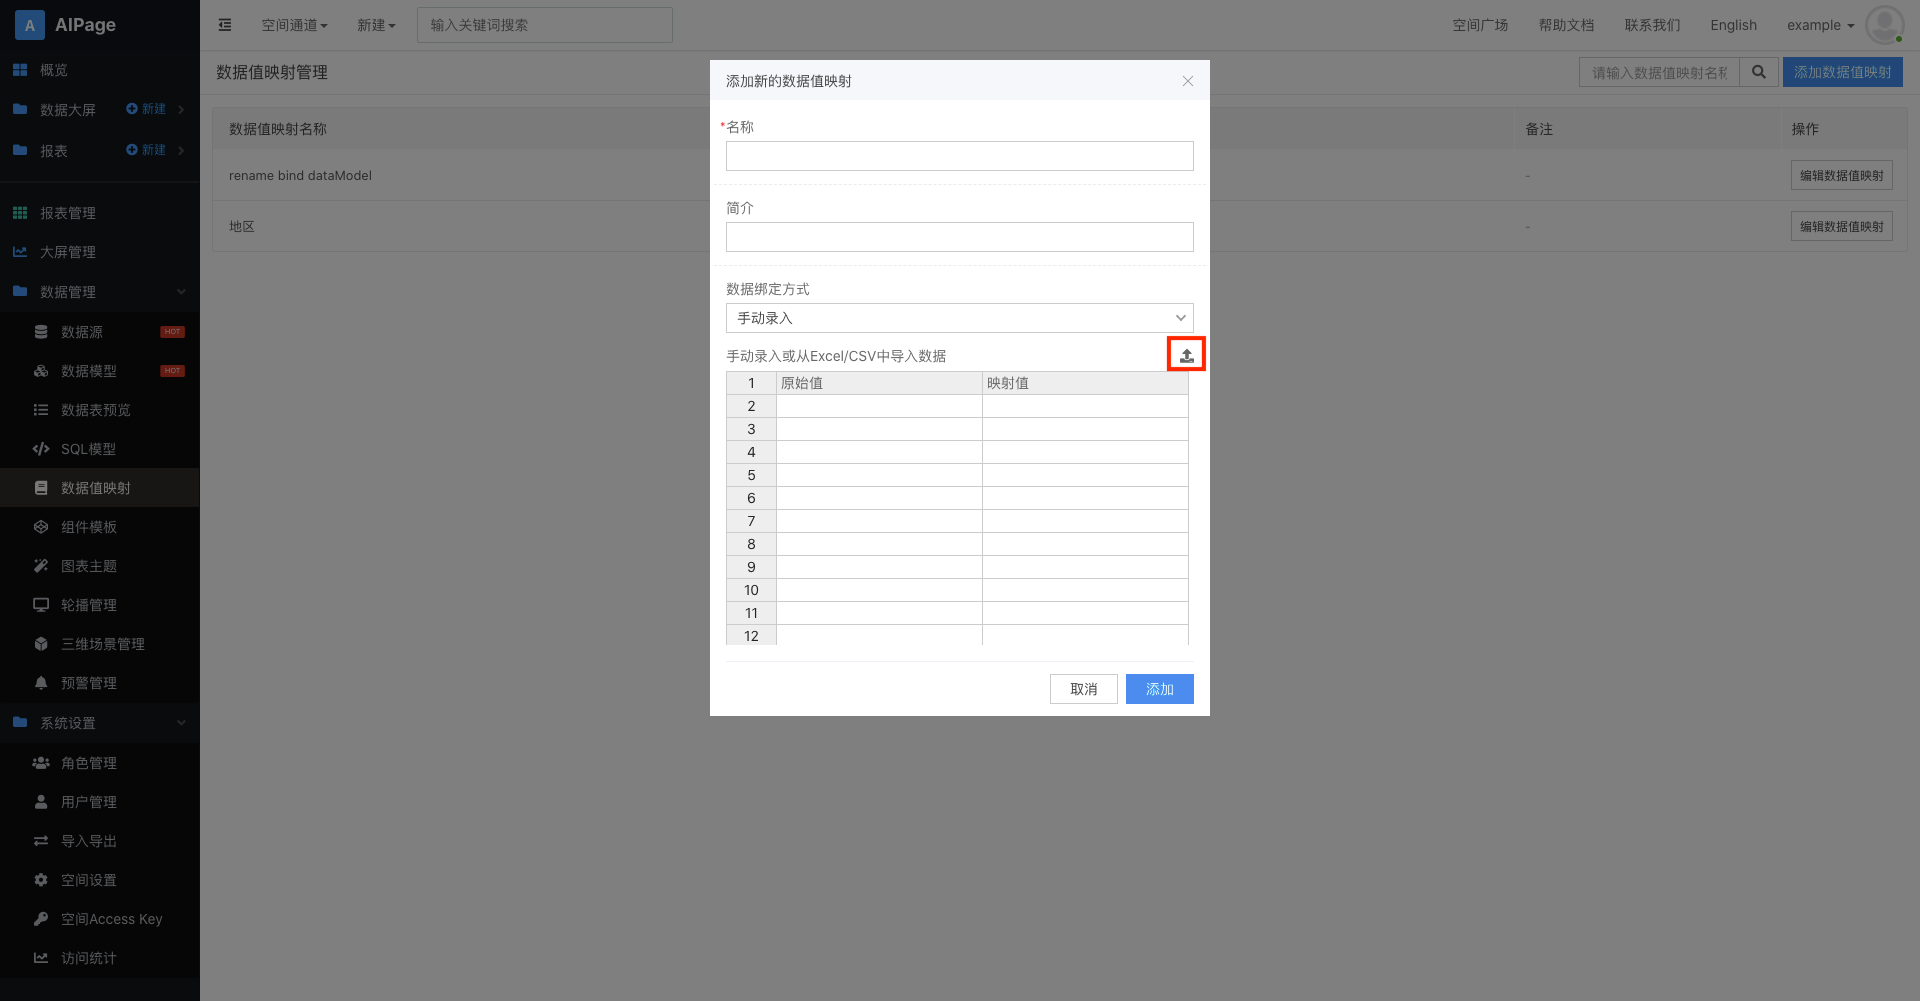The width and height of the screenshot is (1920, 1001).
Task: Click the search magnifier icon
Action: click(1759, 72)
